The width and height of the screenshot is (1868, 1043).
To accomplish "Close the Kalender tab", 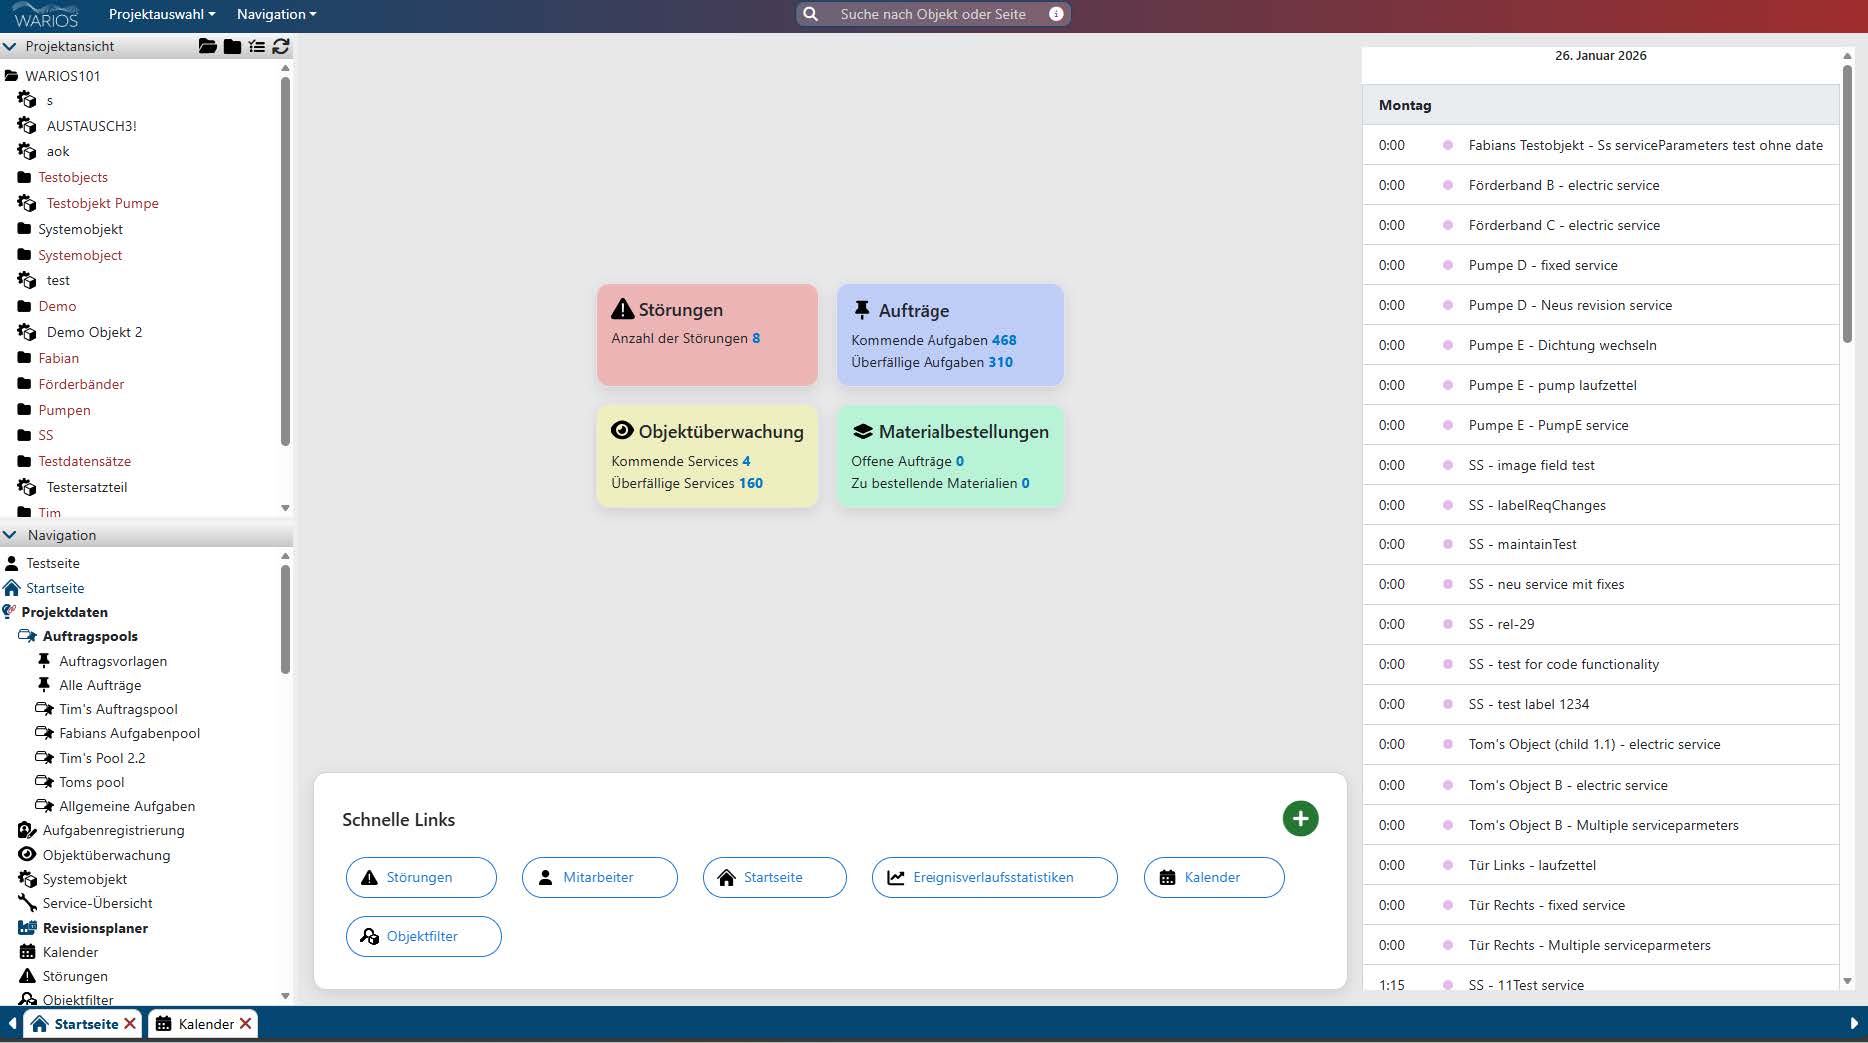I will coord(246,1024).
